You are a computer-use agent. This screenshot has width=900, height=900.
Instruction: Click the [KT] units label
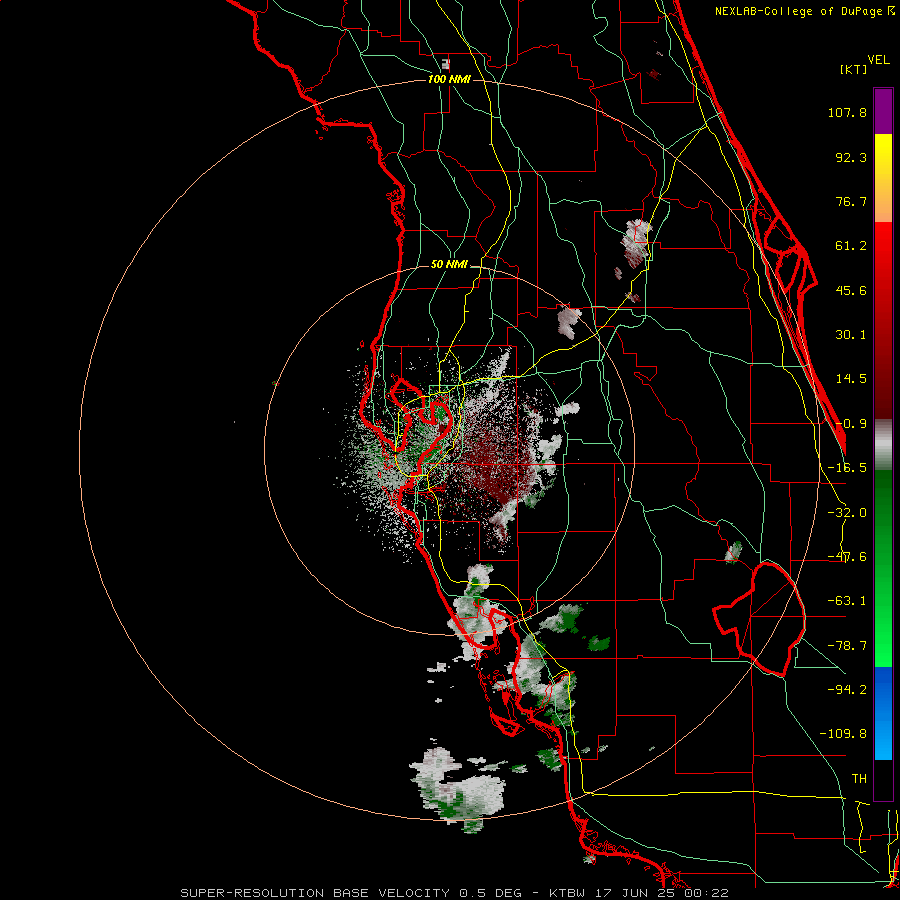[854, 69]
